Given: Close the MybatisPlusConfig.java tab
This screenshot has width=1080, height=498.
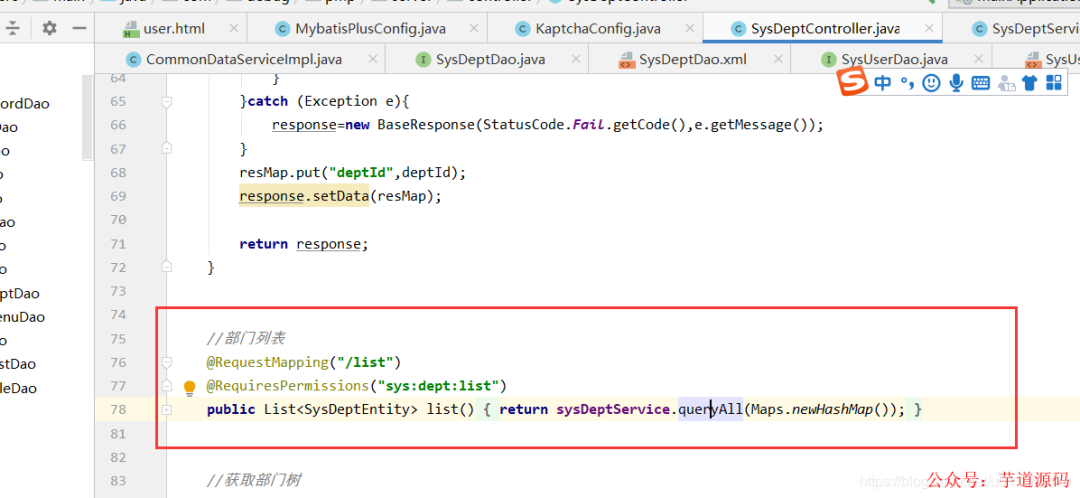Looking at the screenshot, I should tap(472, 28).
